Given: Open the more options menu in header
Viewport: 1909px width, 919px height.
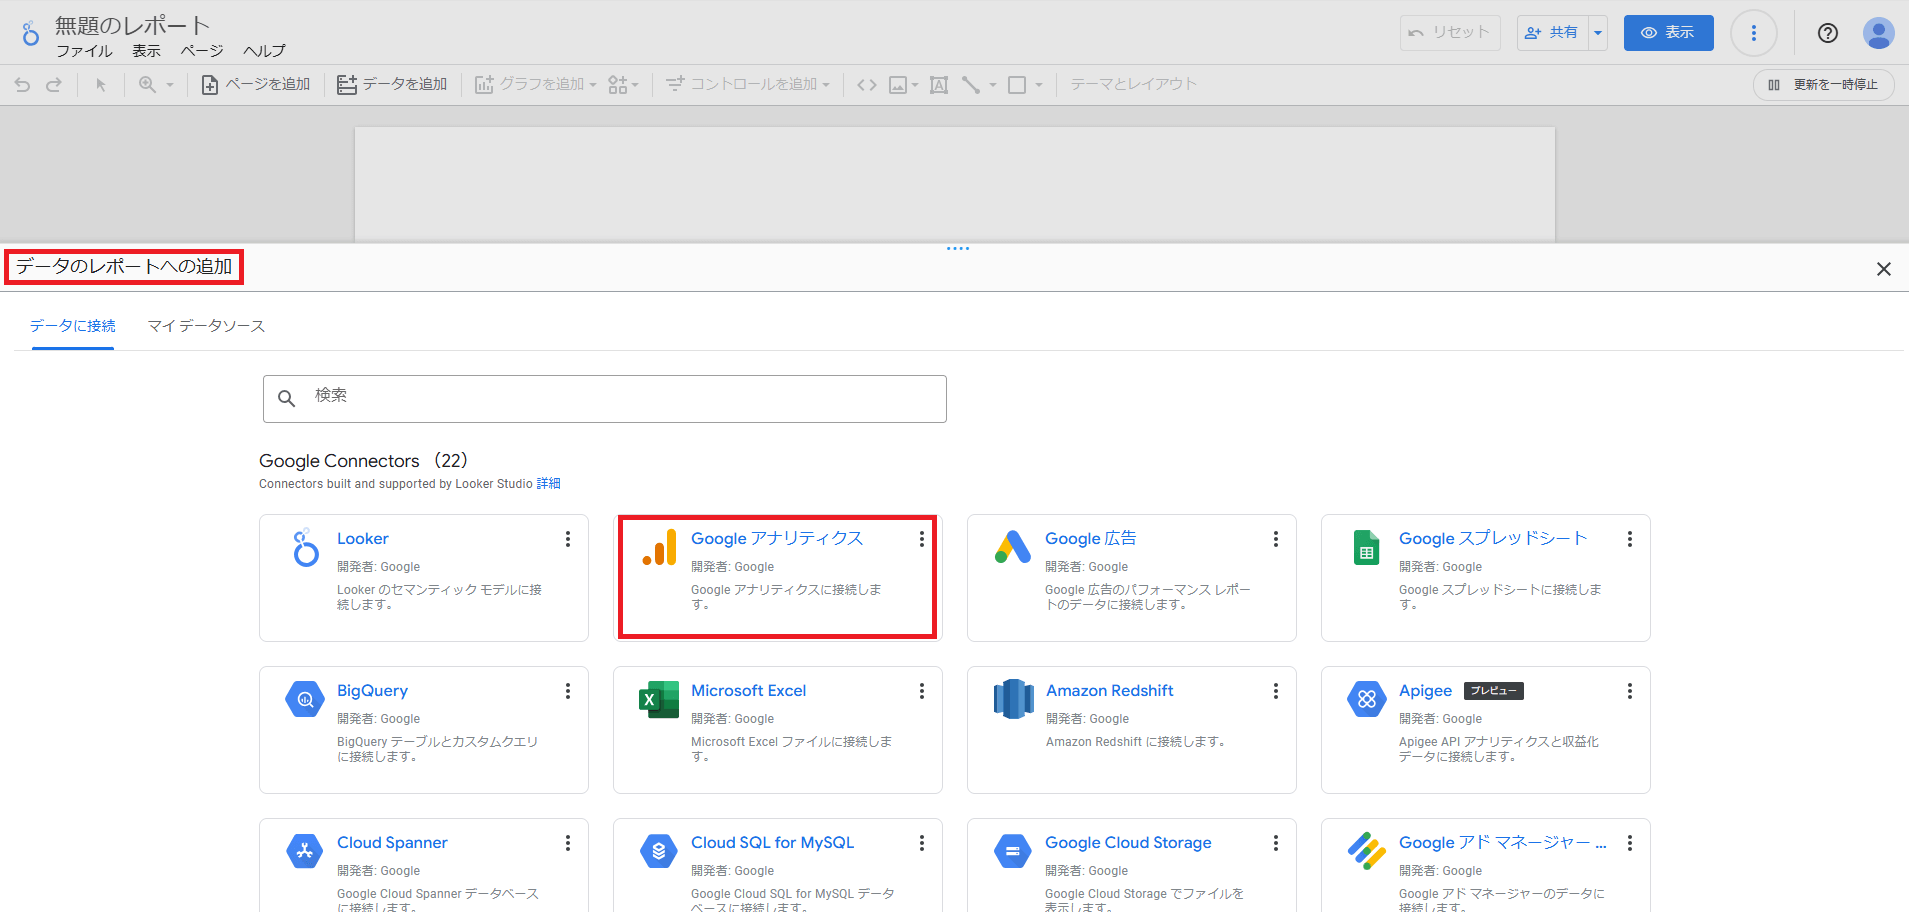Looking at the screenshot, I should pos(1753,33).
